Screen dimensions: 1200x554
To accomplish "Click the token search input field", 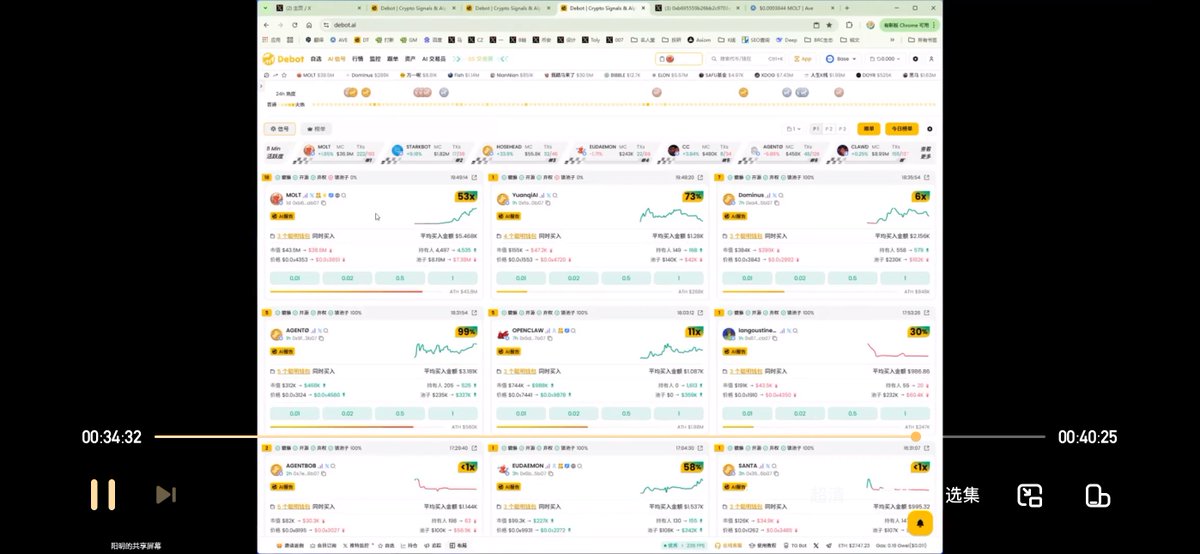I will pos(746,59).
